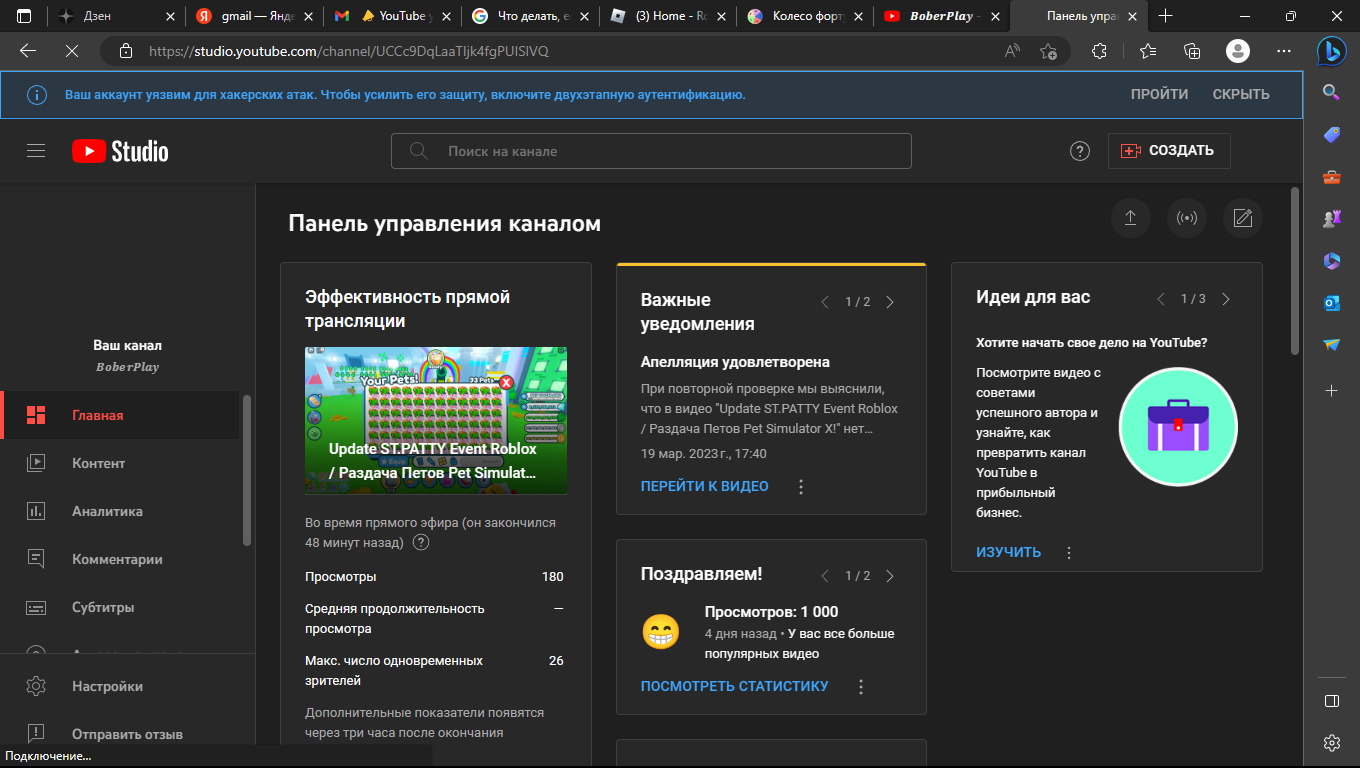
Task: Go to previous idea card
Action: coord(1161,299)
